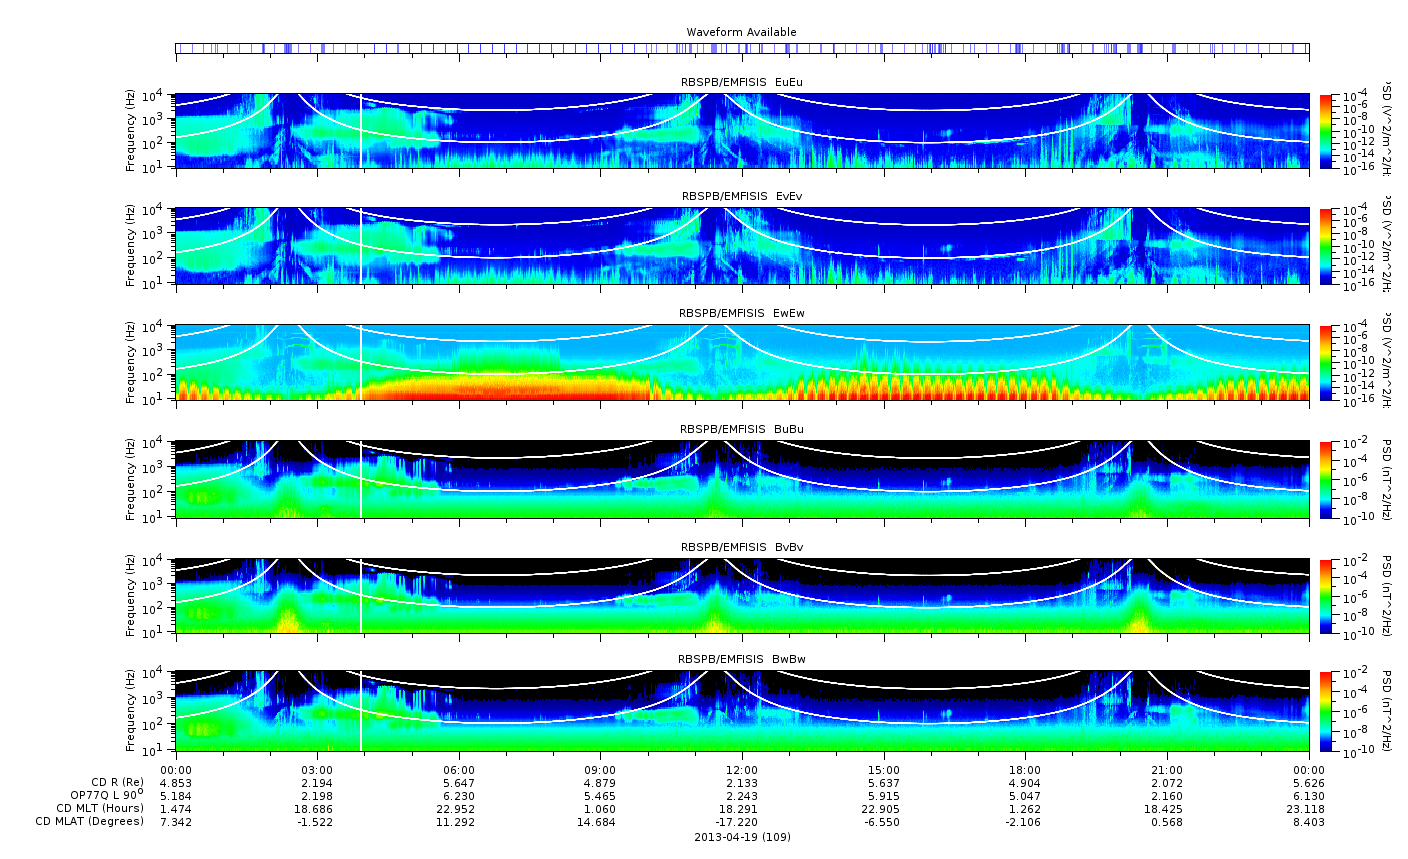Click the MLT value '18.291'

click(x=742, y=809)
